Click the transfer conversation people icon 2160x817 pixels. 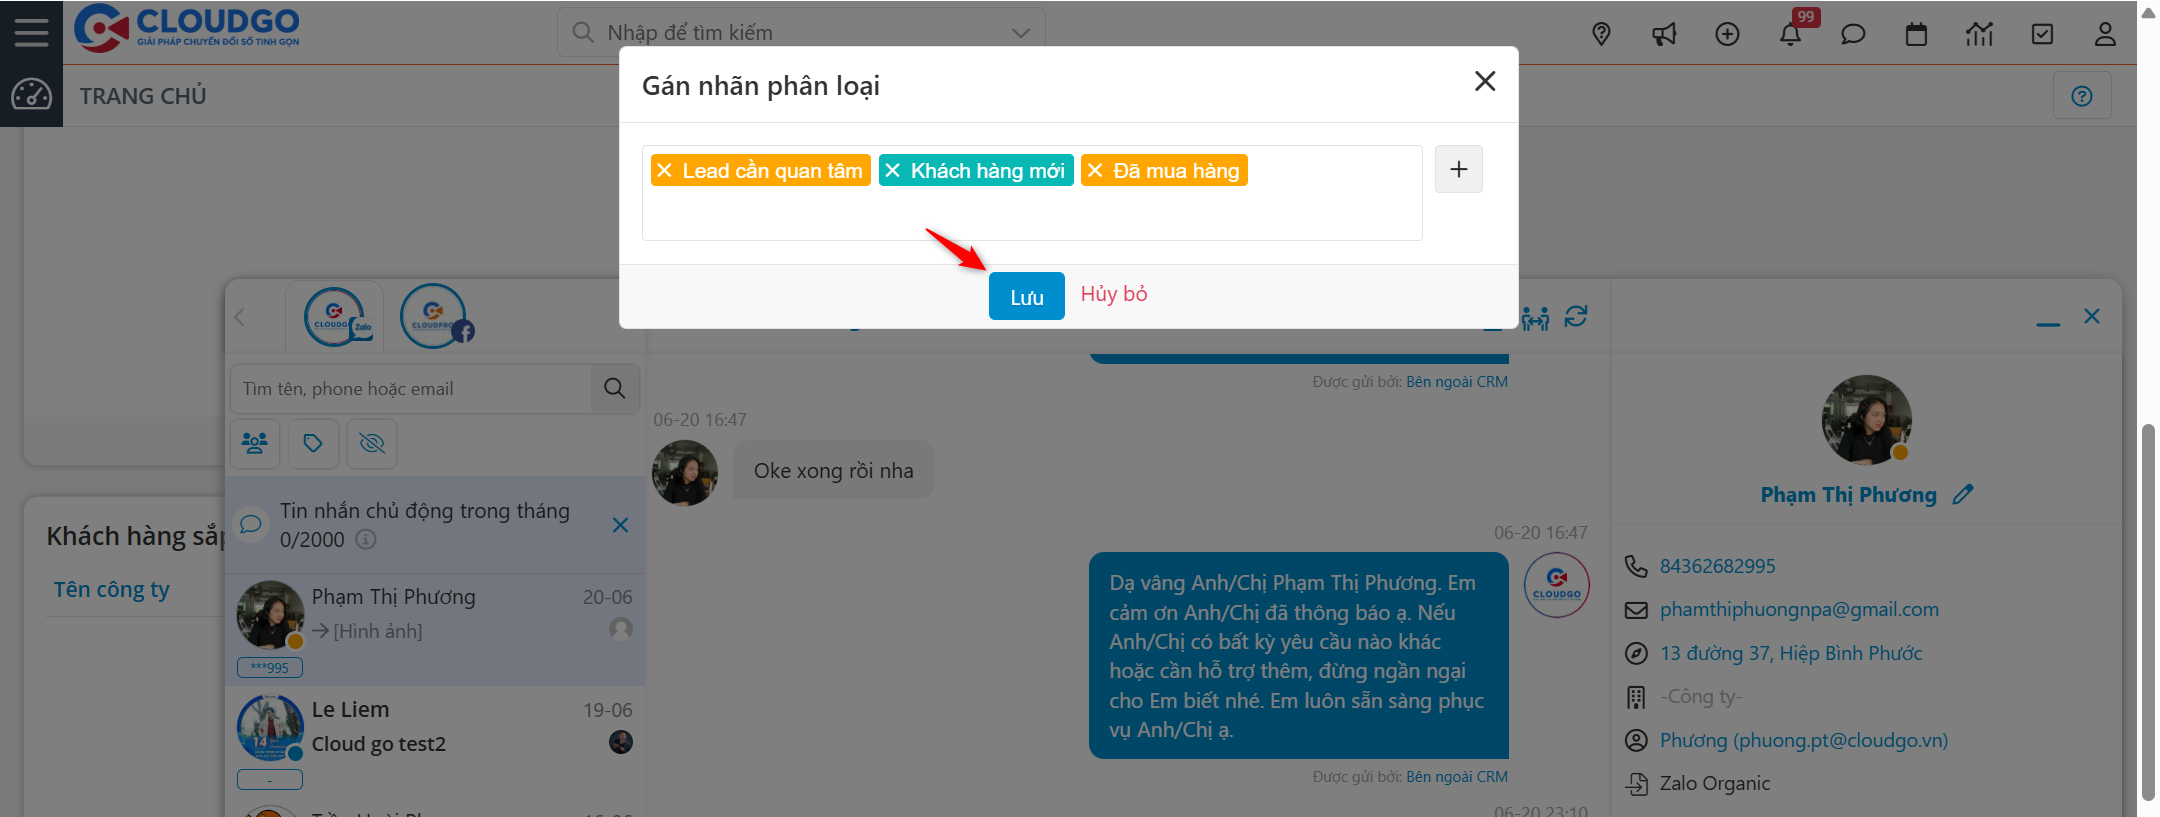point(1536,318)
